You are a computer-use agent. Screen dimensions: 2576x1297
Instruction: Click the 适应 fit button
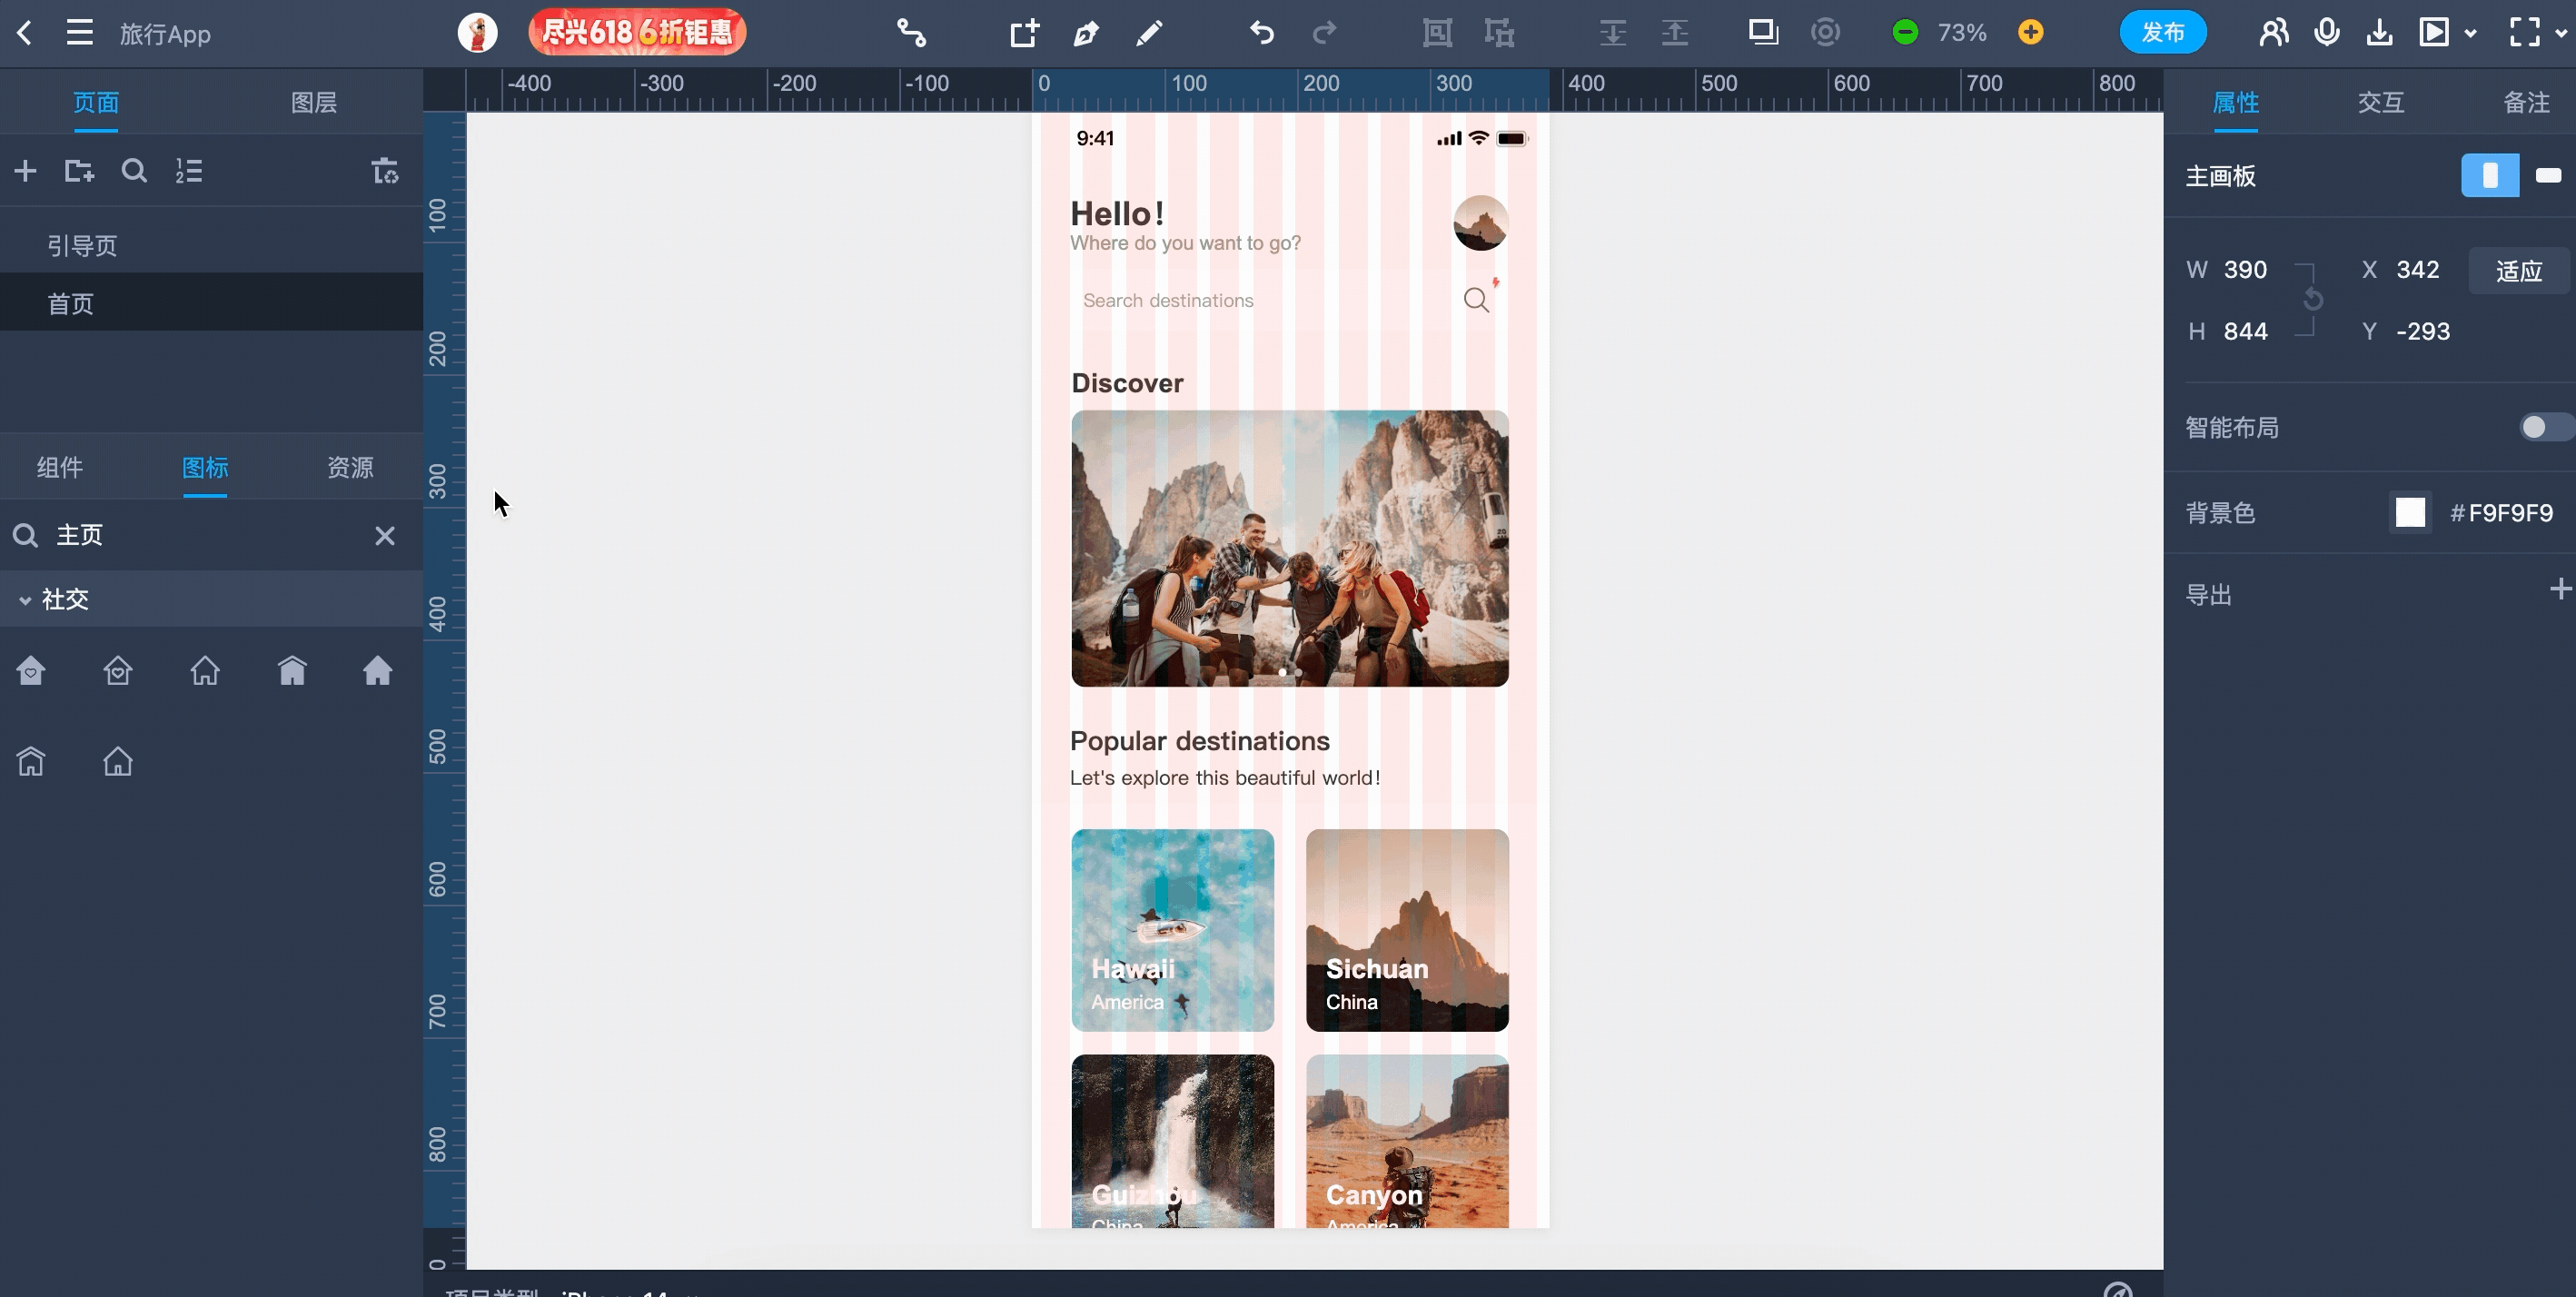coord(2517,271)
